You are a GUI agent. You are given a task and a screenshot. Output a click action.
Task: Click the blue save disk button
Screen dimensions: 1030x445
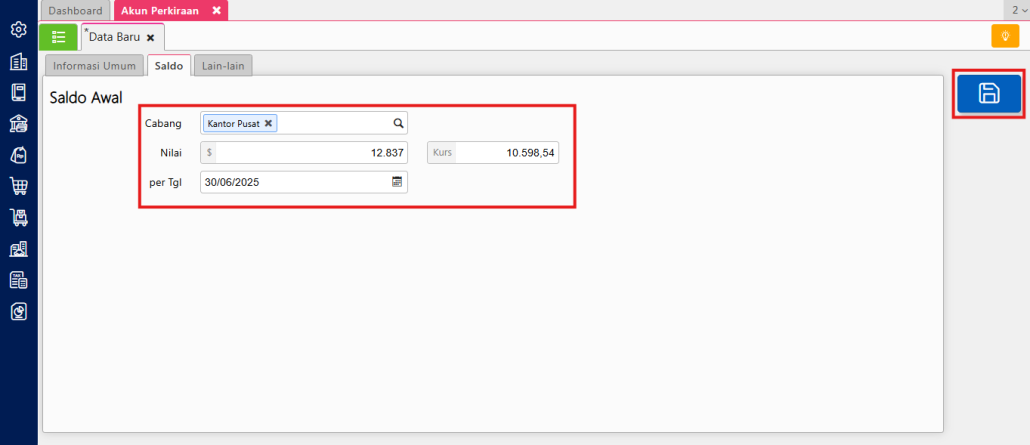pyautogui.click(x=988, y=94)
